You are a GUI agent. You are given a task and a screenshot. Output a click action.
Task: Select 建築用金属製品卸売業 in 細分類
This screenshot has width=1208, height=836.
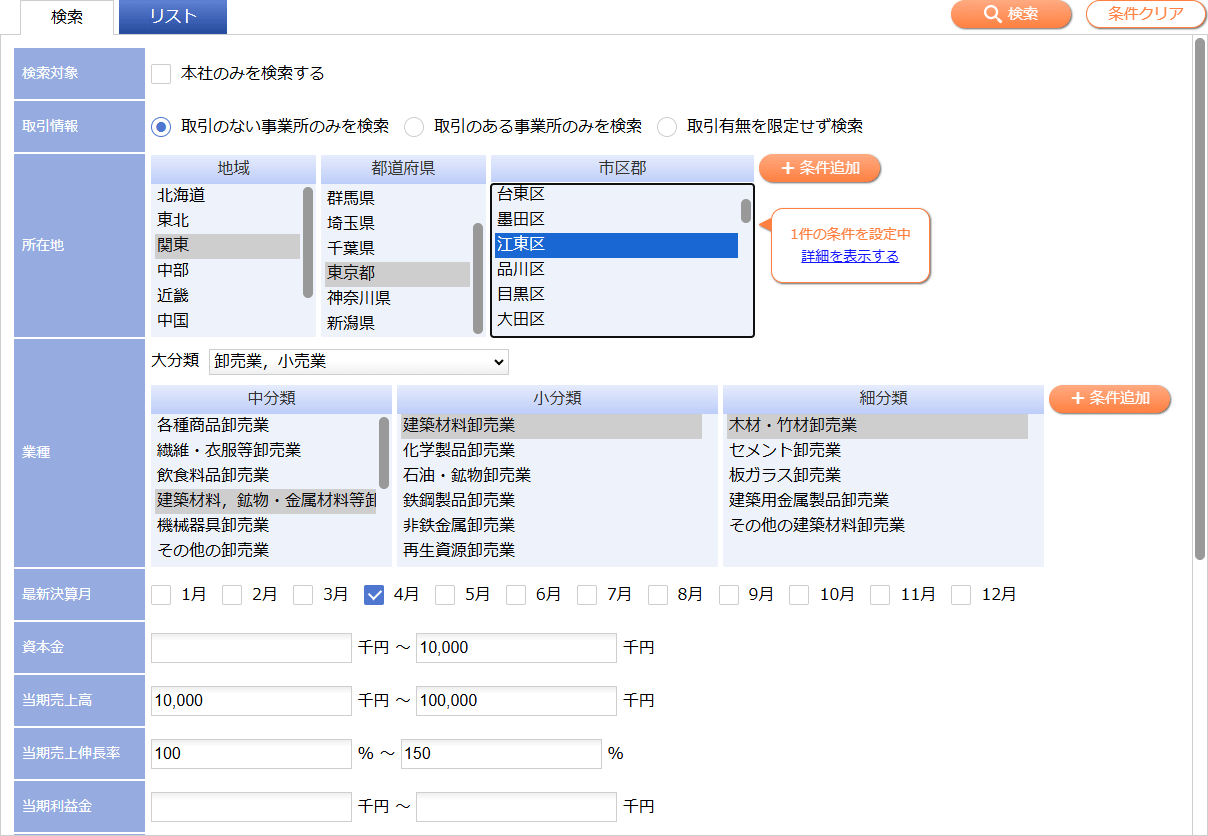877,501
